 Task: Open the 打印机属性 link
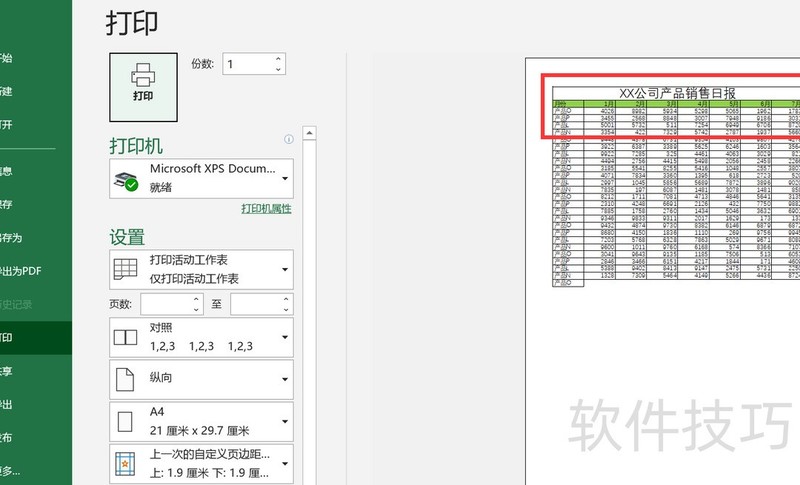[266, 208]
